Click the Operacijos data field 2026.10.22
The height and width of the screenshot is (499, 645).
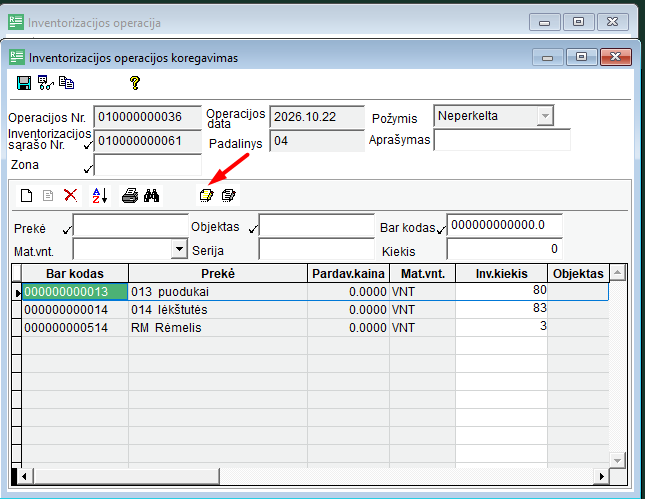[317, 117]
